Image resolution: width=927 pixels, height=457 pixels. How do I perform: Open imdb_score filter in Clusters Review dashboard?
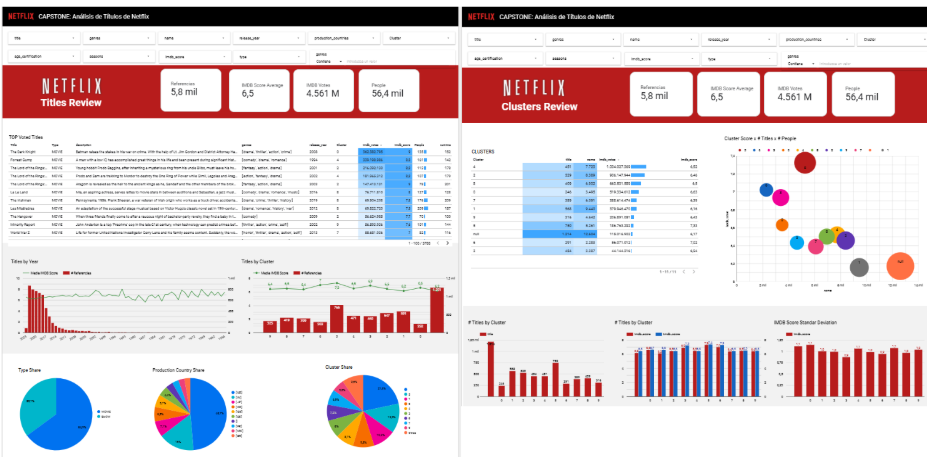661,59
